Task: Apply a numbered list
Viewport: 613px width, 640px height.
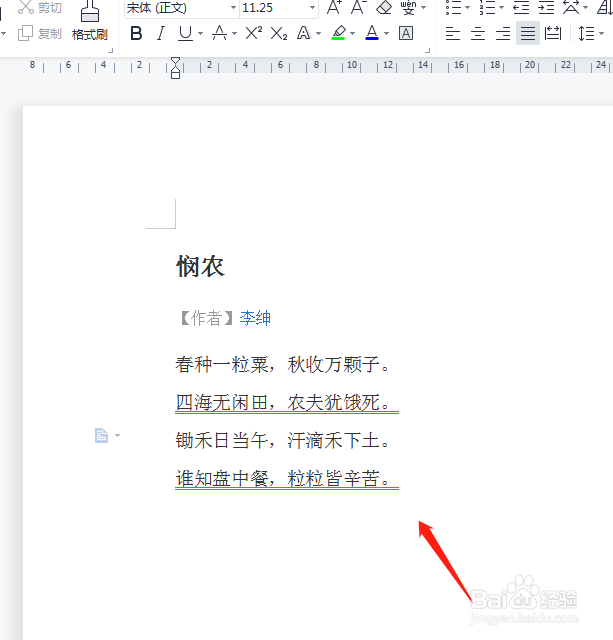Action: (487, 7)
